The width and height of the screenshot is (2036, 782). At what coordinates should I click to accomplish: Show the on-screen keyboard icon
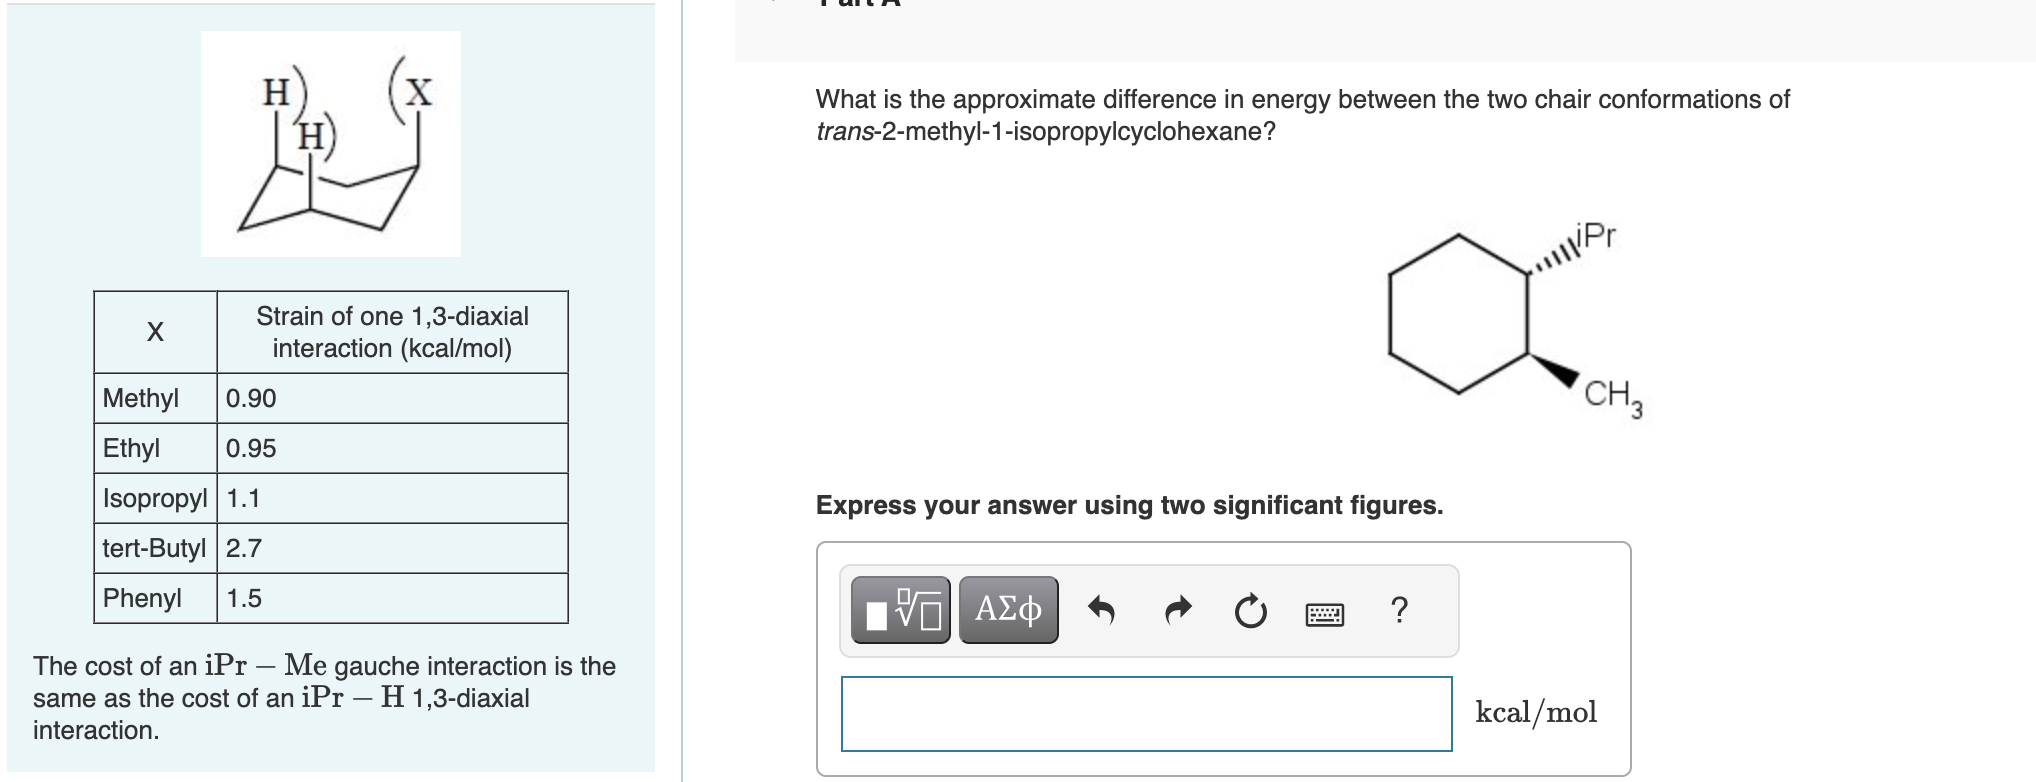click(x=1326, y=612)
